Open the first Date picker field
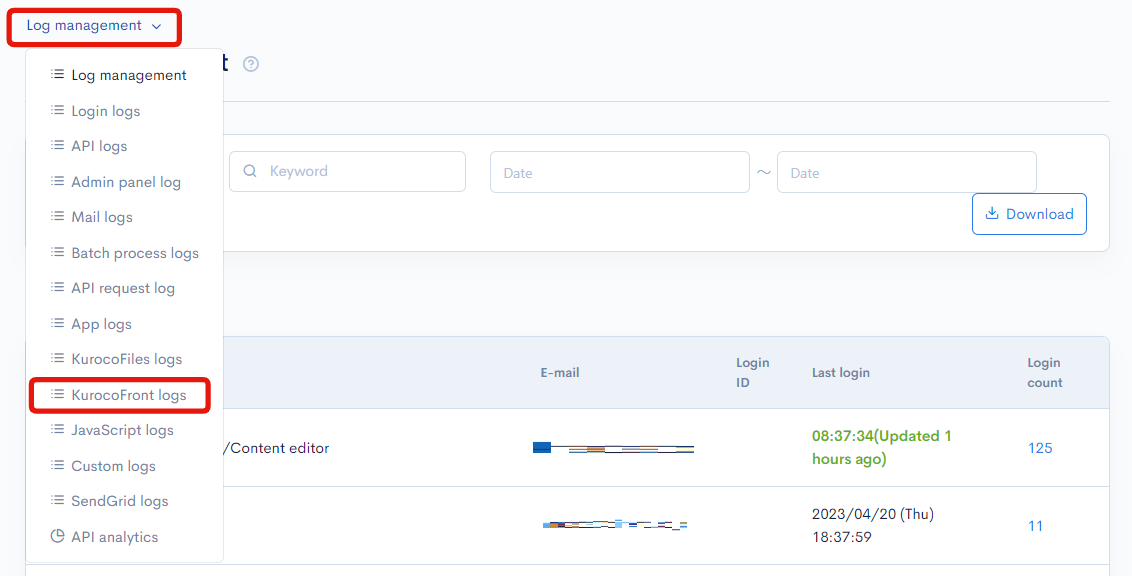 (x=620, y=171)
